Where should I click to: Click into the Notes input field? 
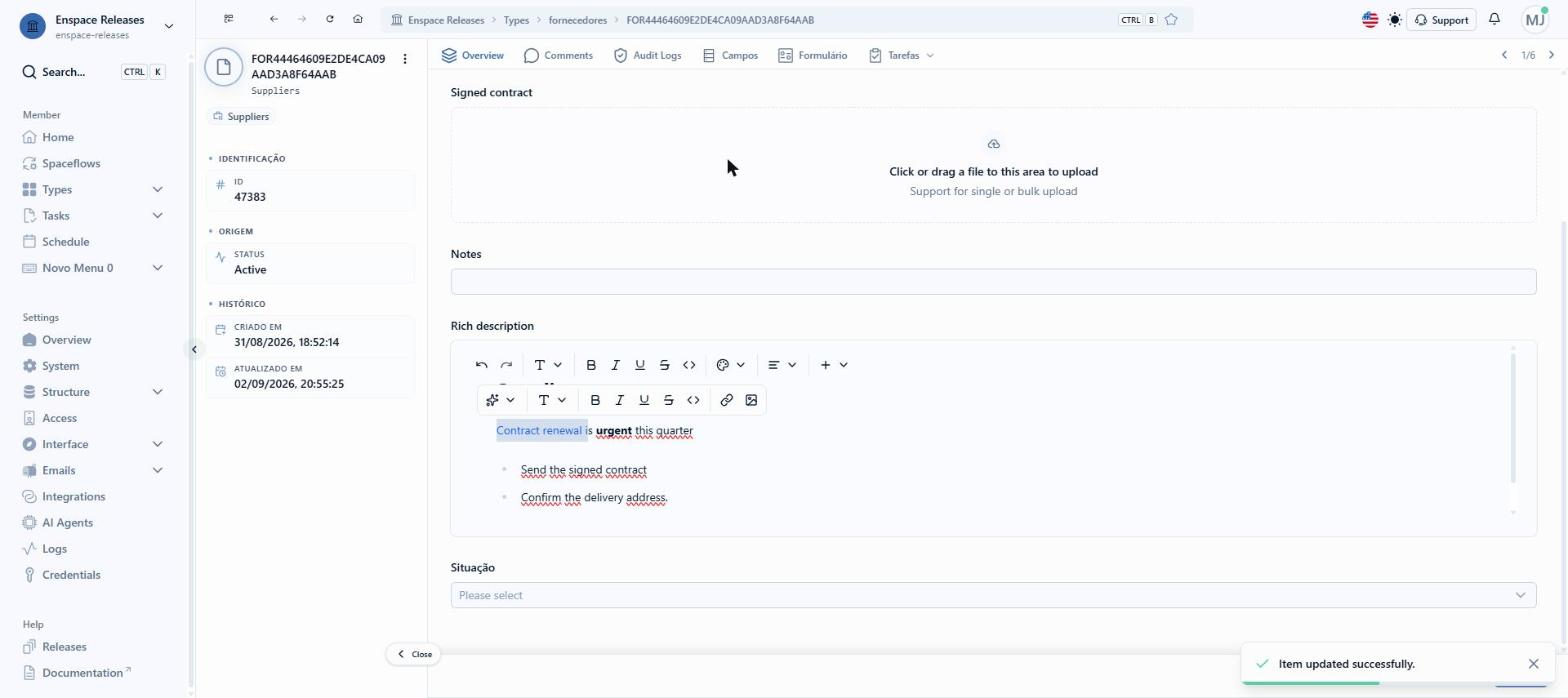click(993, 282)
